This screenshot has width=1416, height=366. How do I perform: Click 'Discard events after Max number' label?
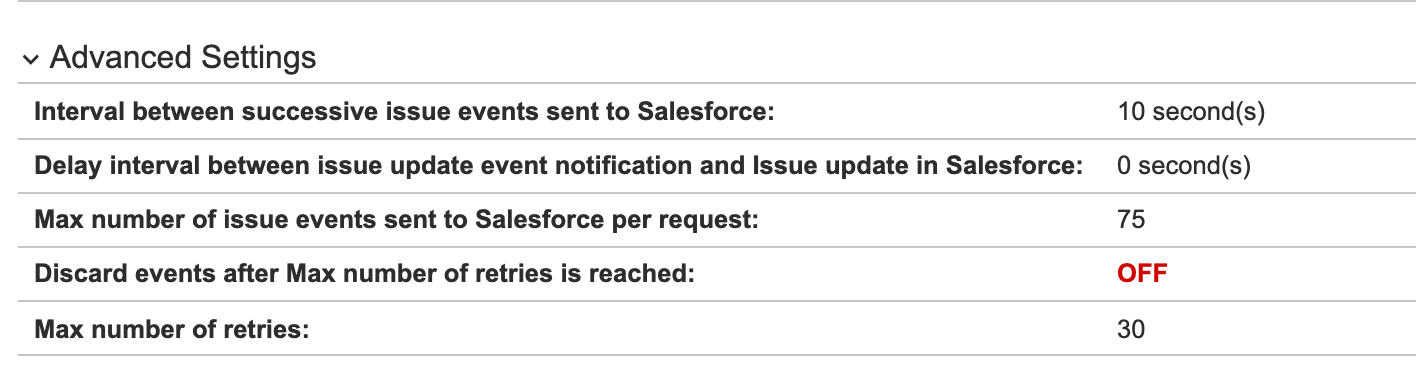[x=364, y=273]
